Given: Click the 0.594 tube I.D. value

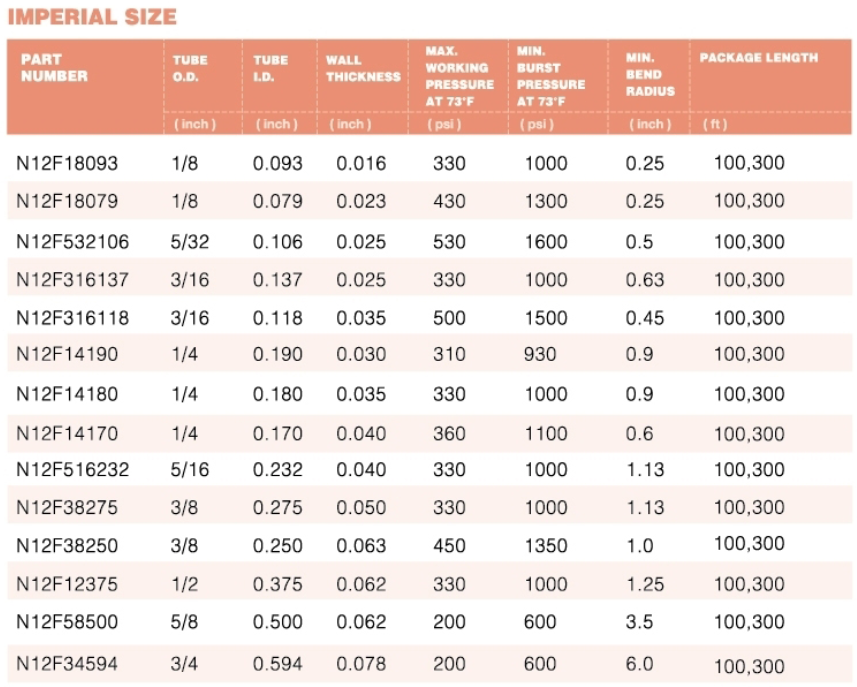Looking at the screenshot, I should tap(277, 665).
